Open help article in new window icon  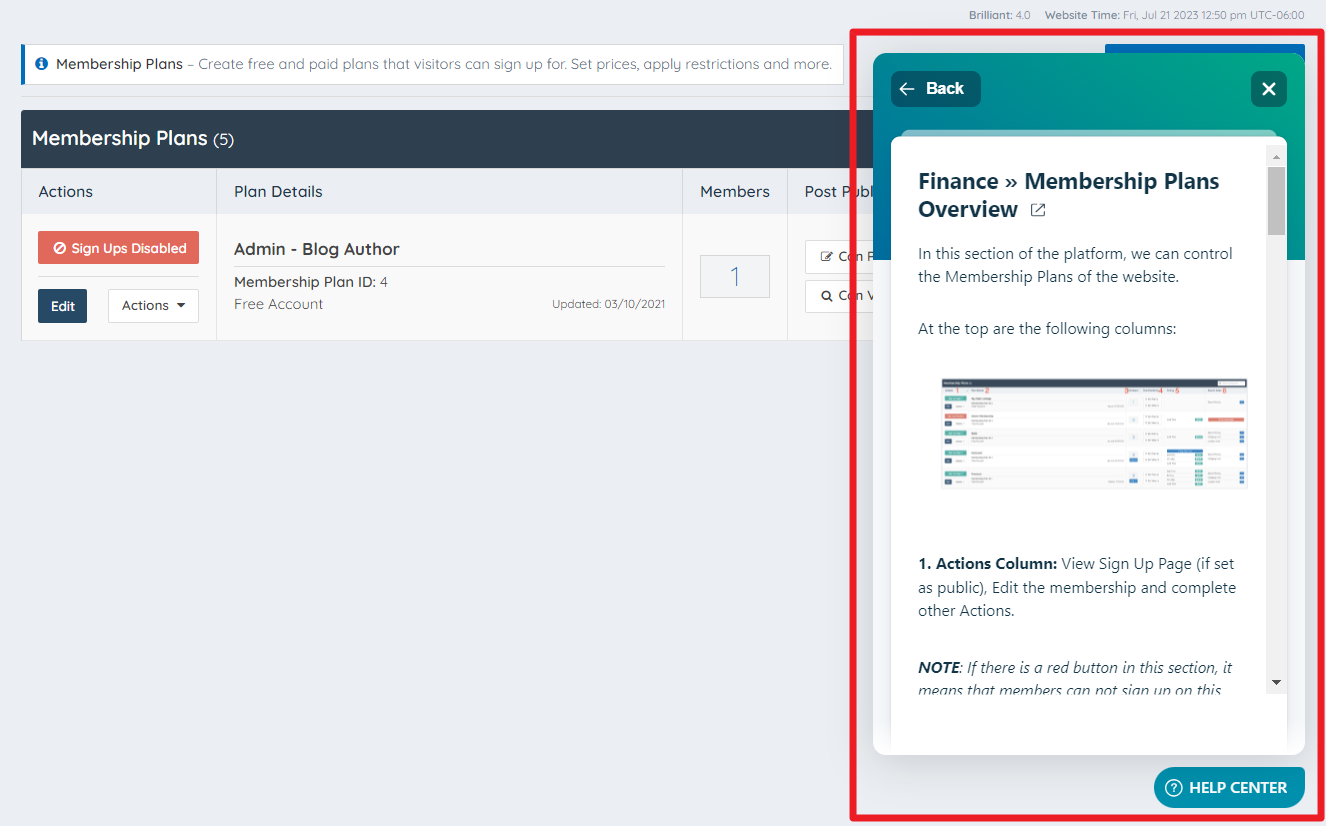click(1038, 210)
